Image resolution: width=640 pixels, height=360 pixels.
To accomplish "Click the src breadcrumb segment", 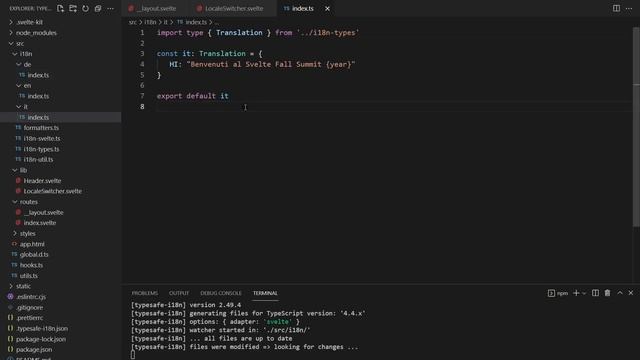I will [x=133, y=22].
